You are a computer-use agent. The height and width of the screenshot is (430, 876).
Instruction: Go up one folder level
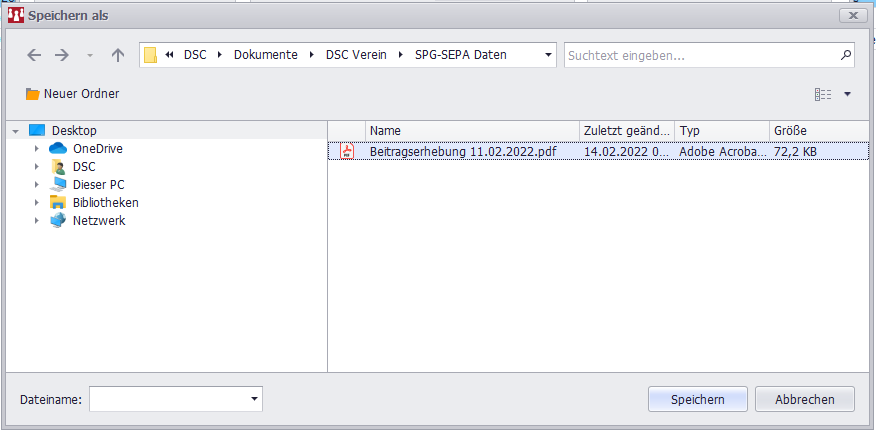click(118, 55)
